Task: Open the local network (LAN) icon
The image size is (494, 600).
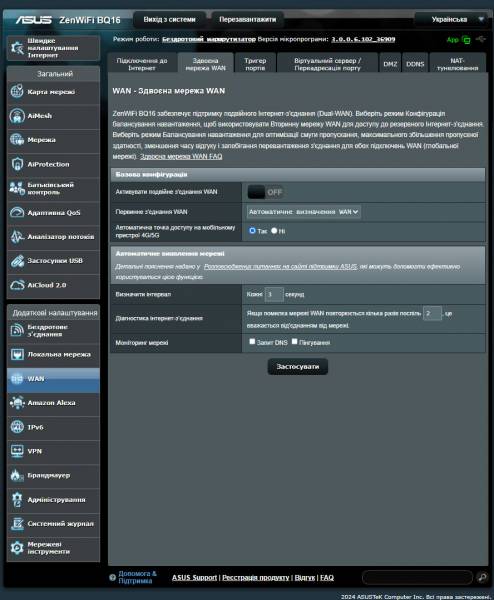Action: (x=17, y=354)
